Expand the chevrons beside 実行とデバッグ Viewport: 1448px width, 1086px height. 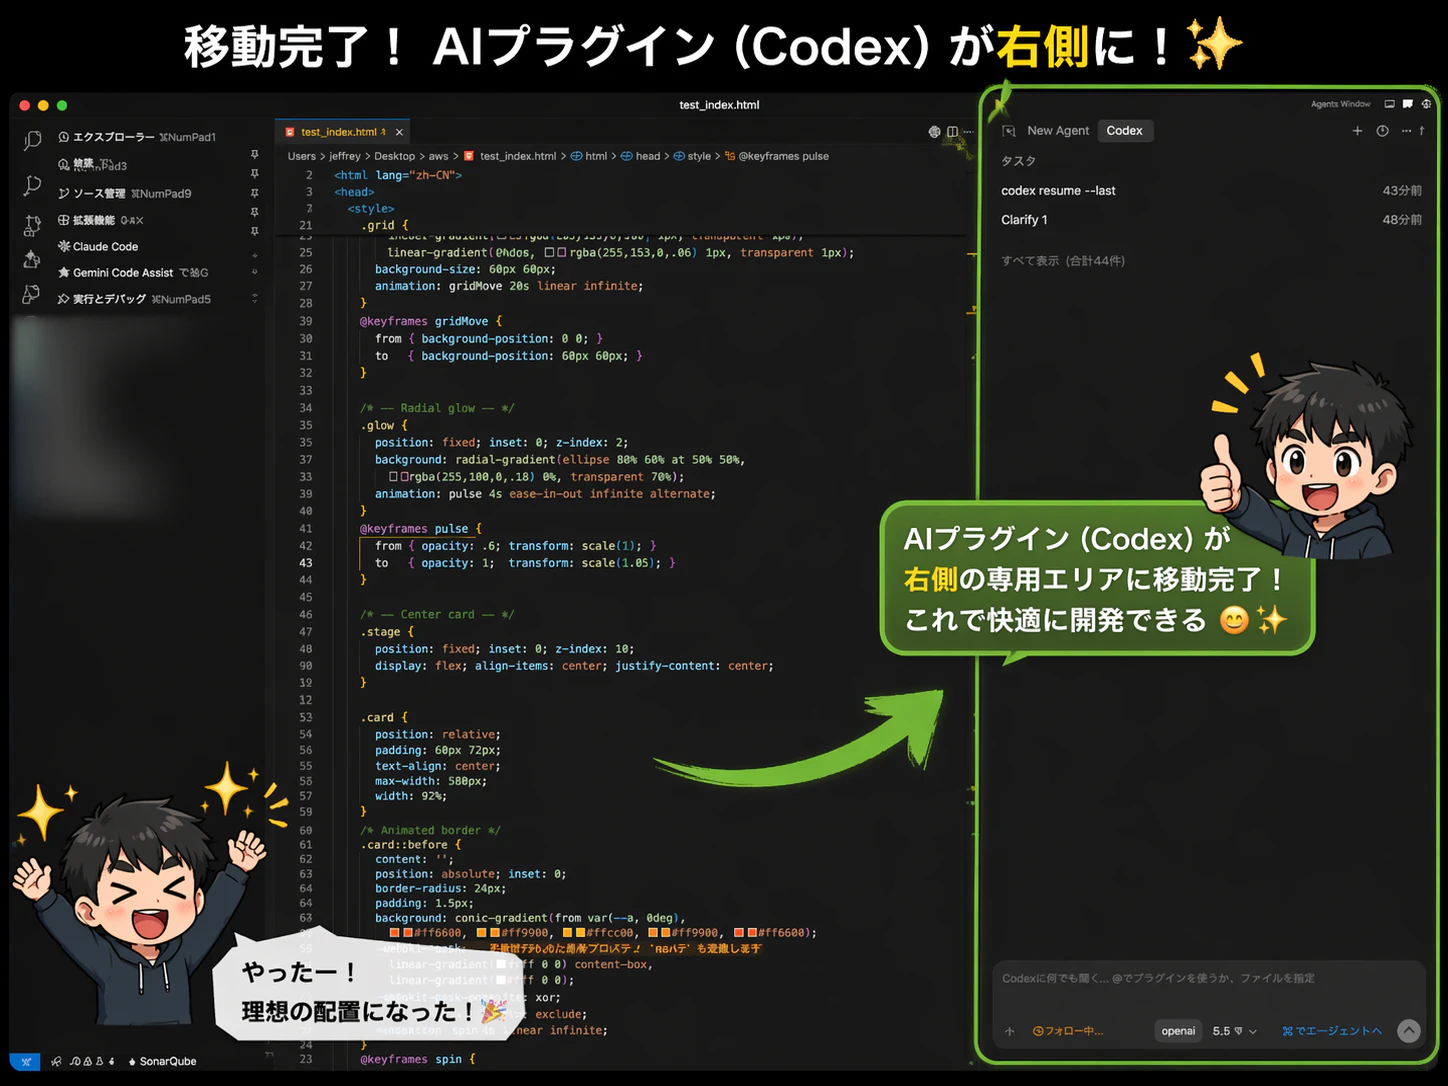[x=254, y=298]
